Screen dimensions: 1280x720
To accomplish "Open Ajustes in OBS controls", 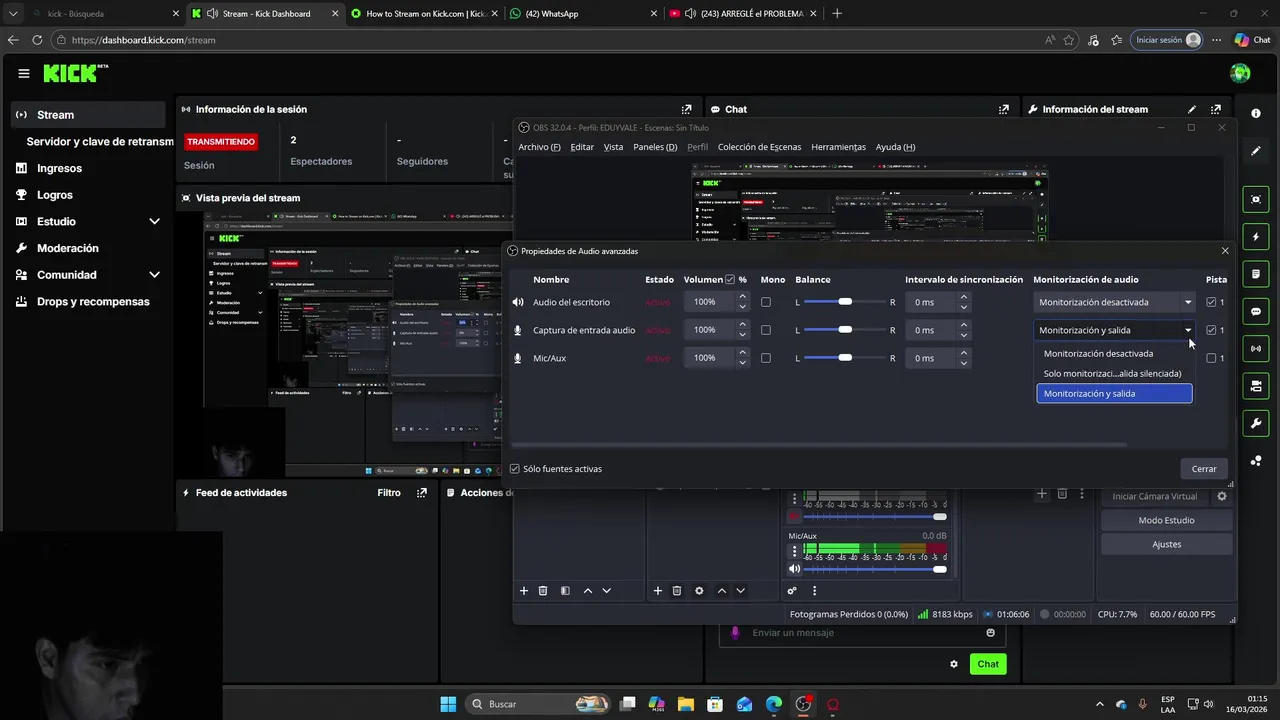I will 1166,544.
